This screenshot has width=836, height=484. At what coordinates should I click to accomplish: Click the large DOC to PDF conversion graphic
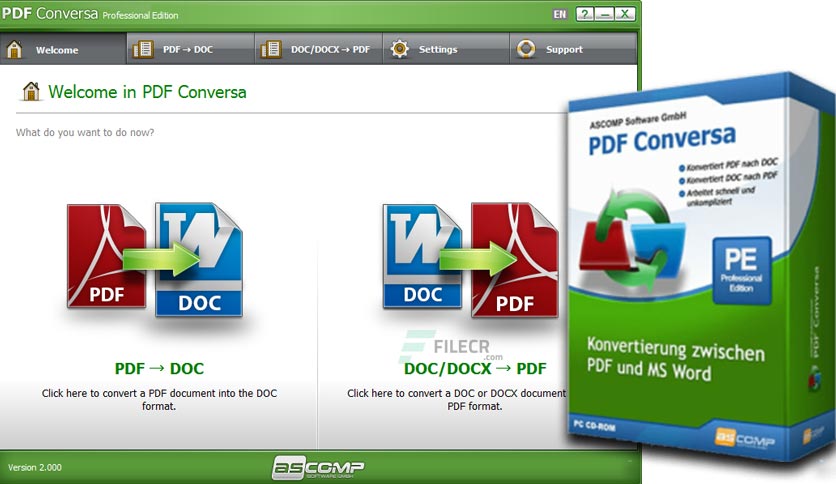pos(471,260)
